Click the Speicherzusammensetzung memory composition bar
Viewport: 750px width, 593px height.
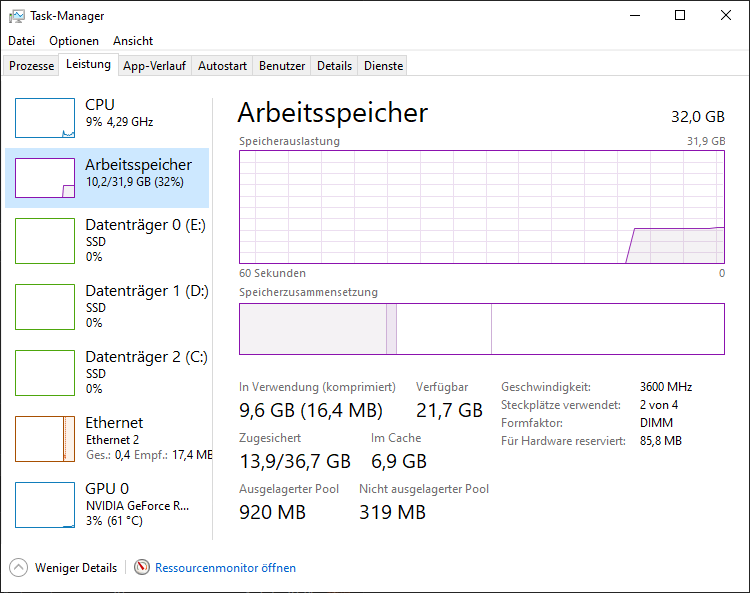pos(481,329)
